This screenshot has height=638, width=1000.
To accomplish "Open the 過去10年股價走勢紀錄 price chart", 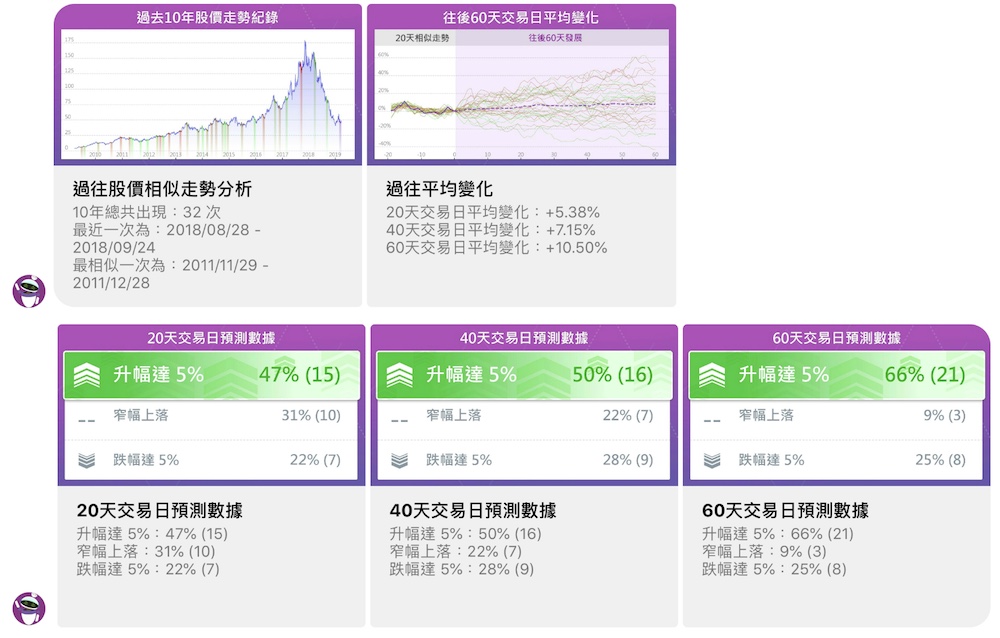I will [x=208, y=94].
